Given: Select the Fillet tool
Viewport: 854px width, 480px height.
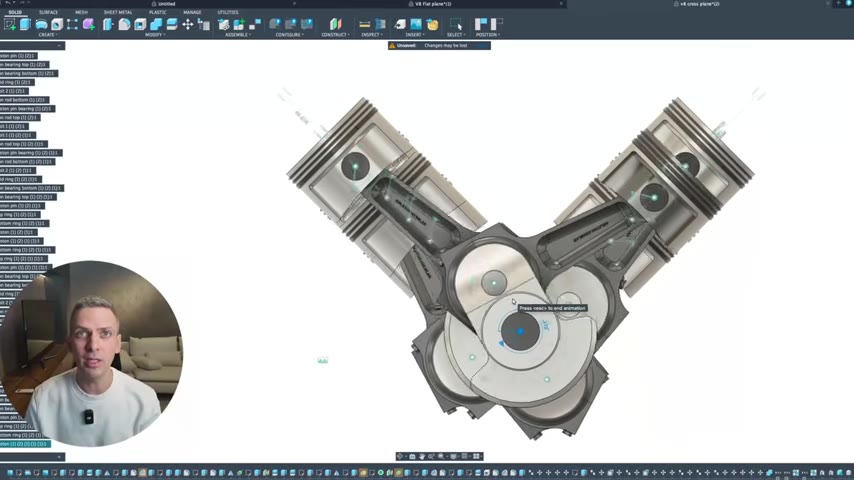Looking at the screenshot, I should pyautogui.click(x=124, y=24).
